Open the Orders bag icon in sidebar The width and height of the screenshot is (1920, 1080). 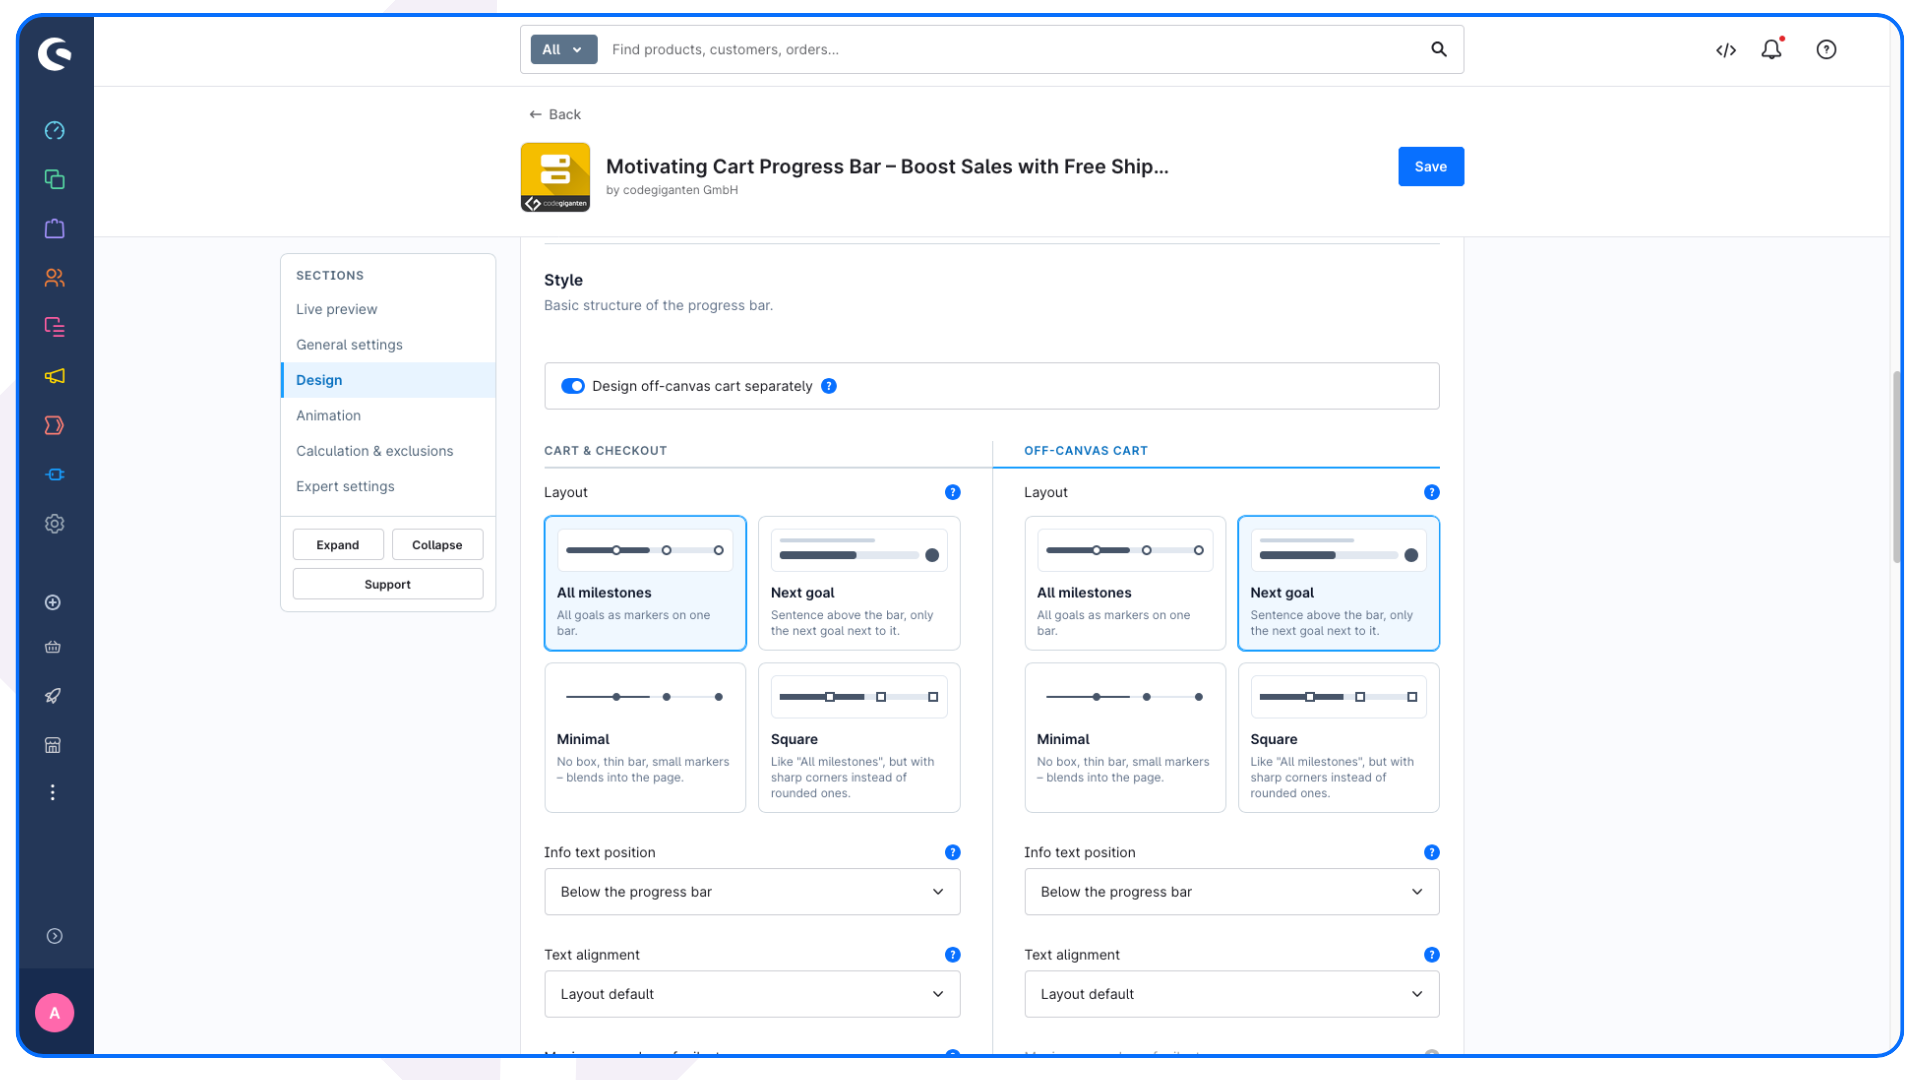pyautogui.click(x=55, y=229)
